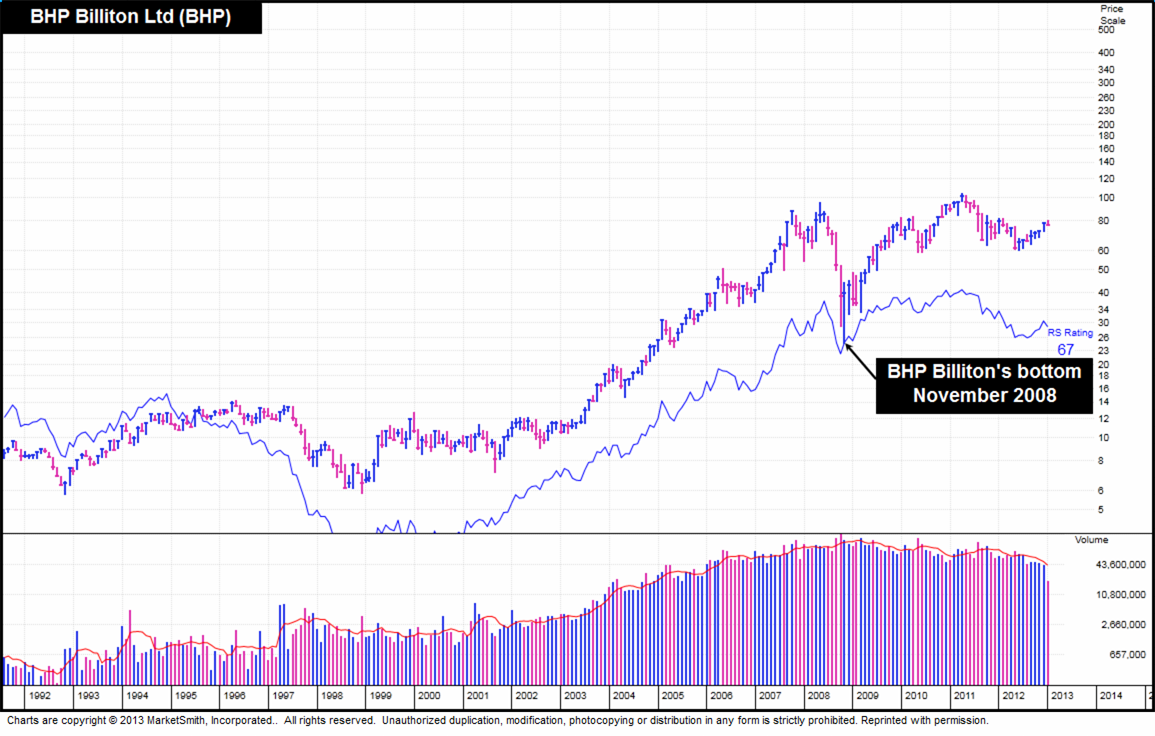
Task: Click the RS Rating value 67
Action: coord(1066,350)
